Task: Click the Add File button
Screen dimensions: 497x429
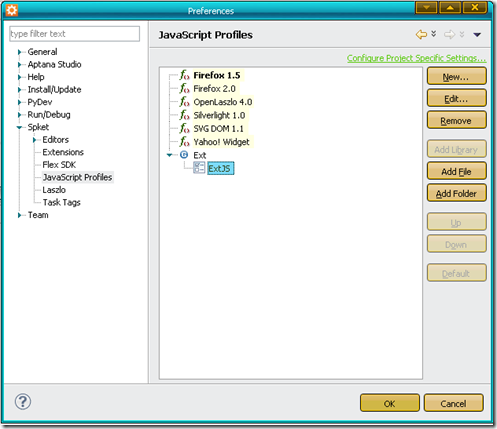Action: point(456,171)
